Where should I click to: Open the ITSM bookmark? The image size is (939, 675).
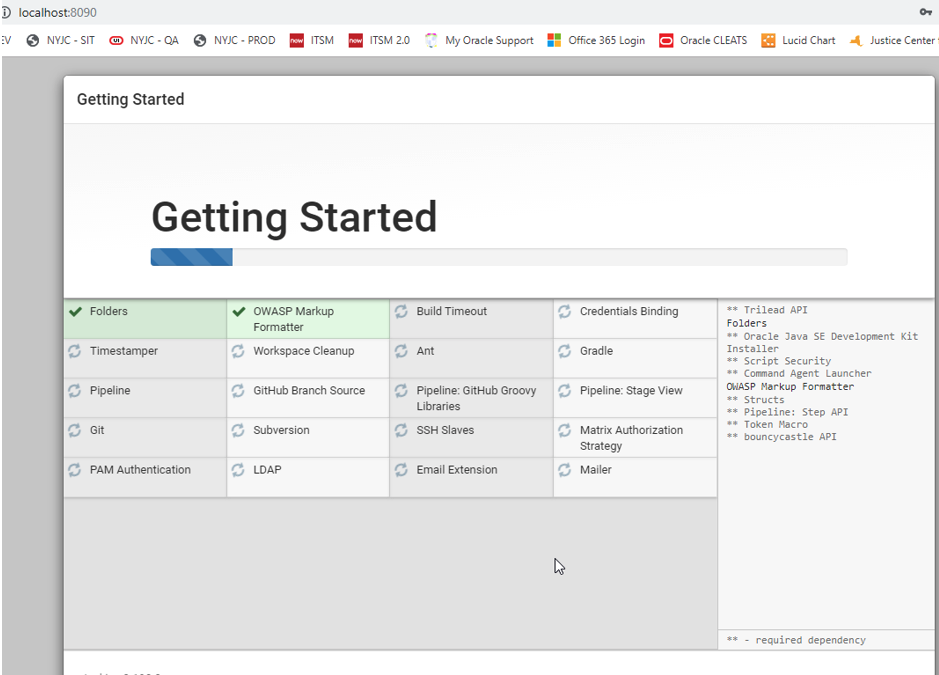(311, 40)
